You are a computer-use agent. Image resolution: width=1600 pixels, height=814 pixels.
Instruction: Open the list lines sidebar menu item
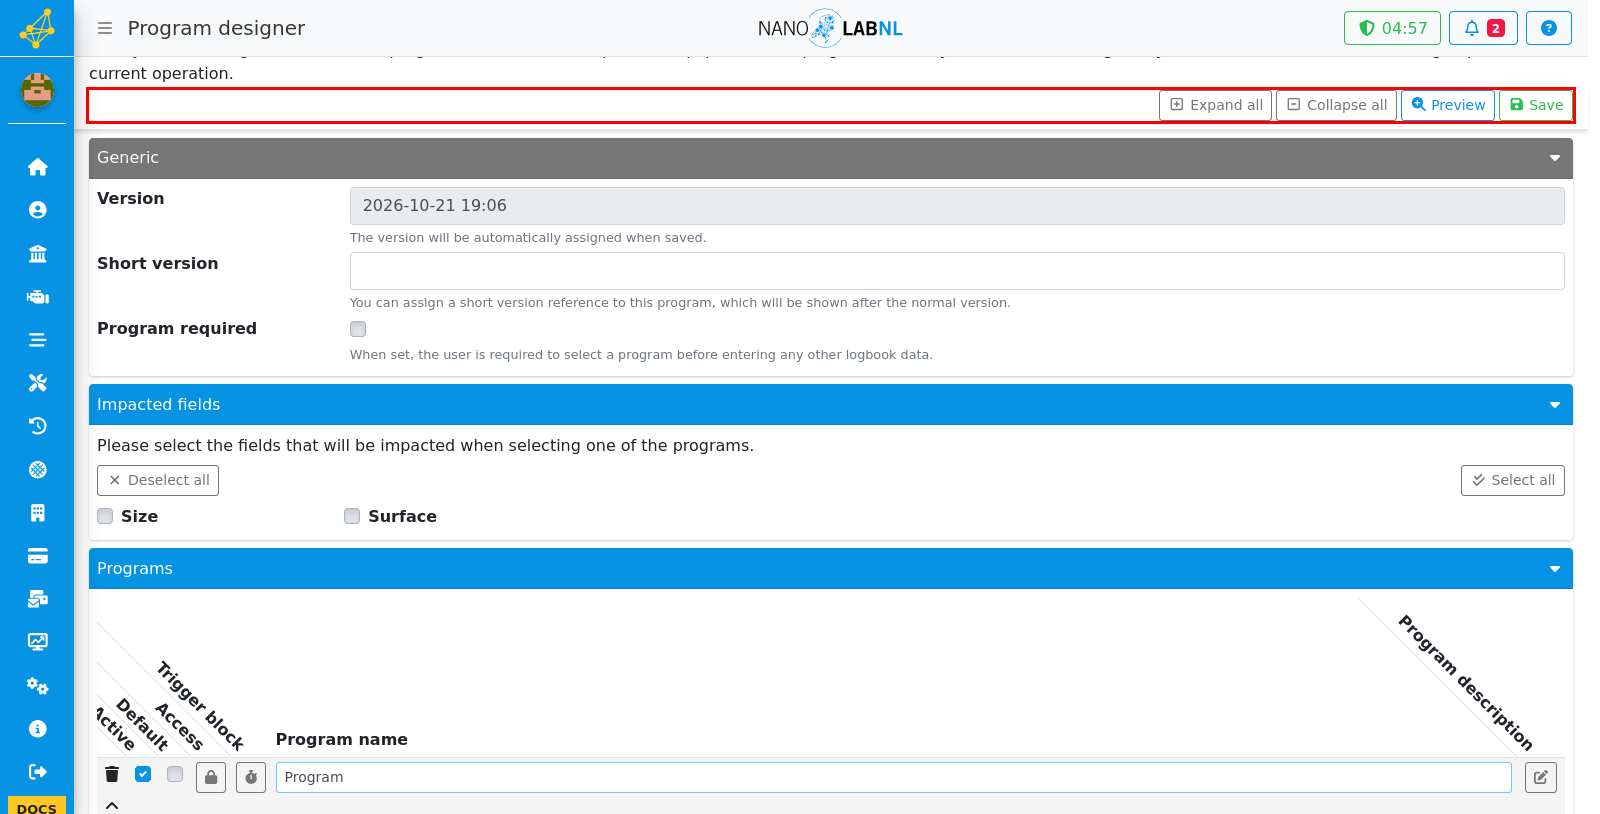(38, 340)
